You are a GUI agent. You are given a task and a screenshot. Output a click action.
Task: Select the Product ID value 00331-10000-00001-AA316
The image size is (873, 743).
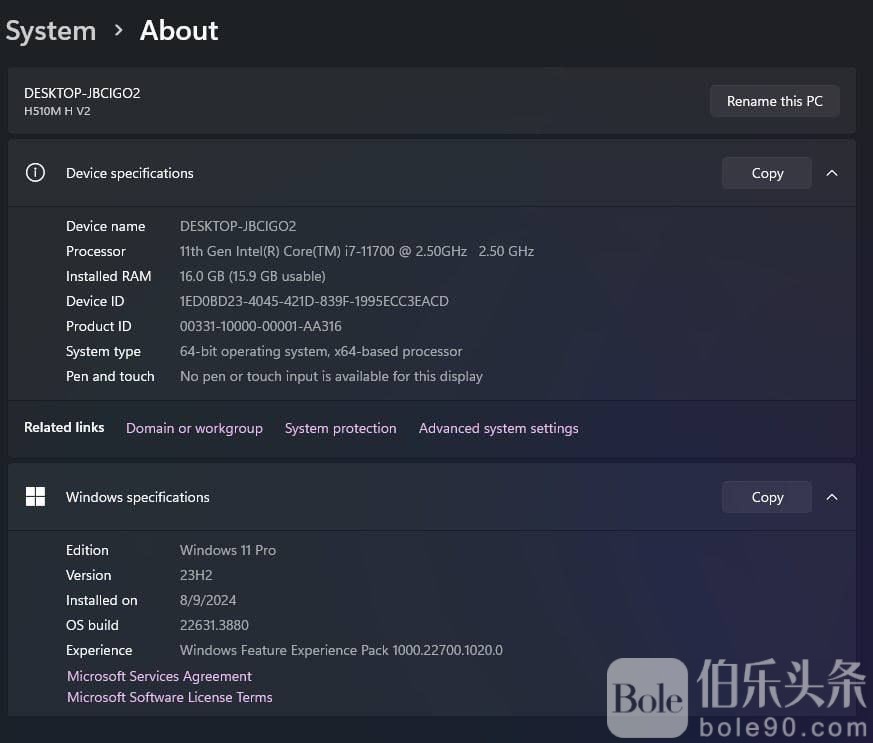(261, 326)
